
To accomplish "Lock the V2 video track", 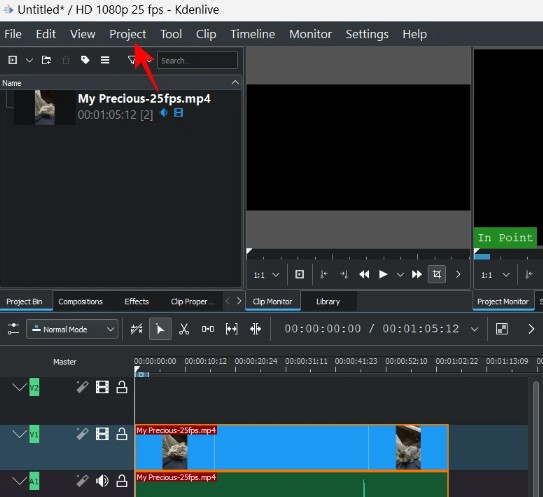I will pyautogui.click(x=122, y=387).
